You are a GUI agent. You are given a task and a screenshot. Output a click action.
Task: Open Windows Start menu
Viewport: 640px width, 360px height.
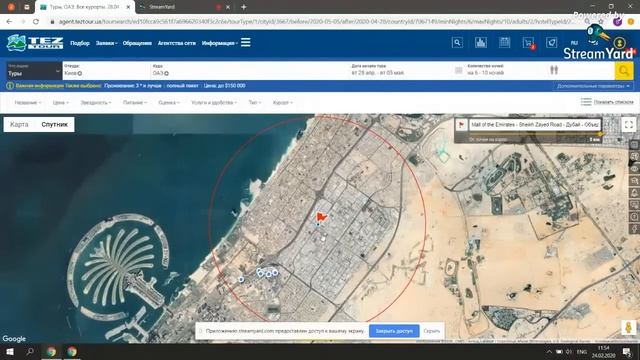(x=10, y=351)
